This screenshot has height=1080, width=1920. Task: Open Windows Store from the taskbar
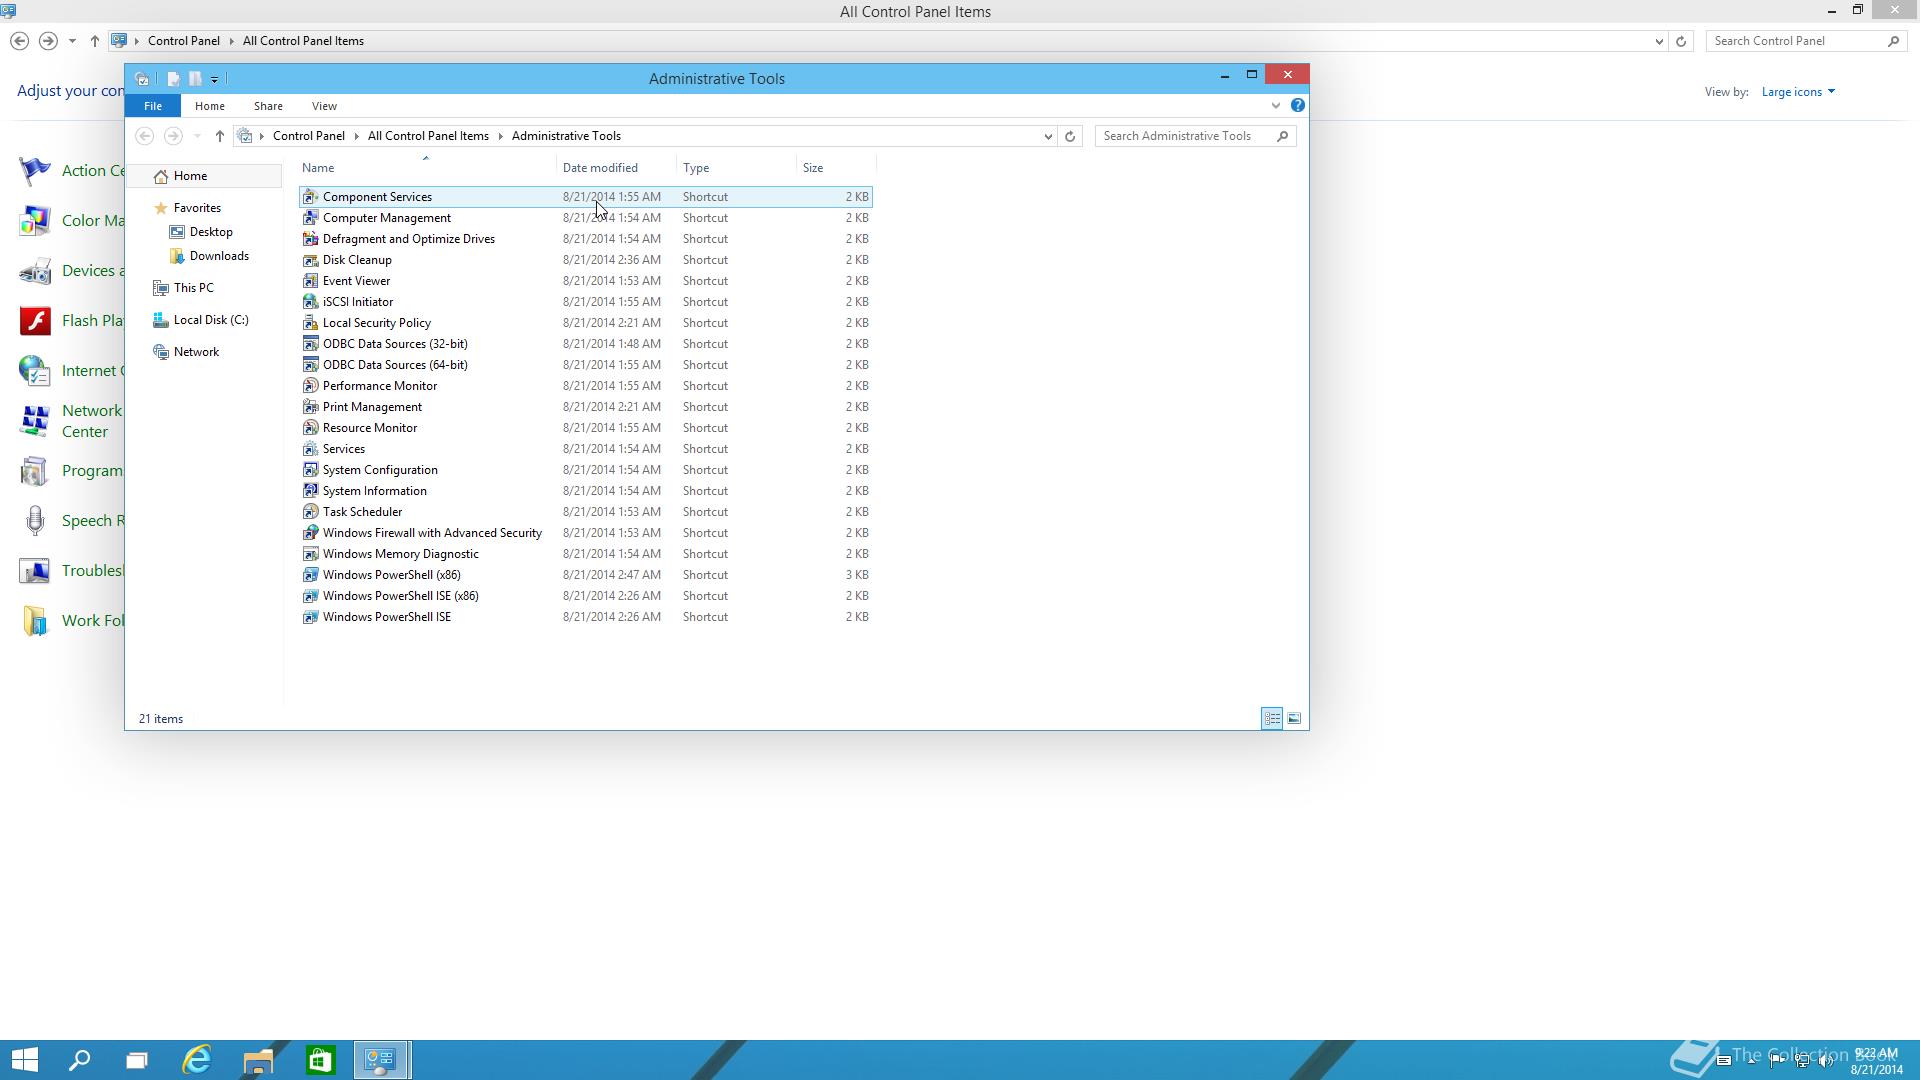pyautogui.click(x=320, y=1060)
